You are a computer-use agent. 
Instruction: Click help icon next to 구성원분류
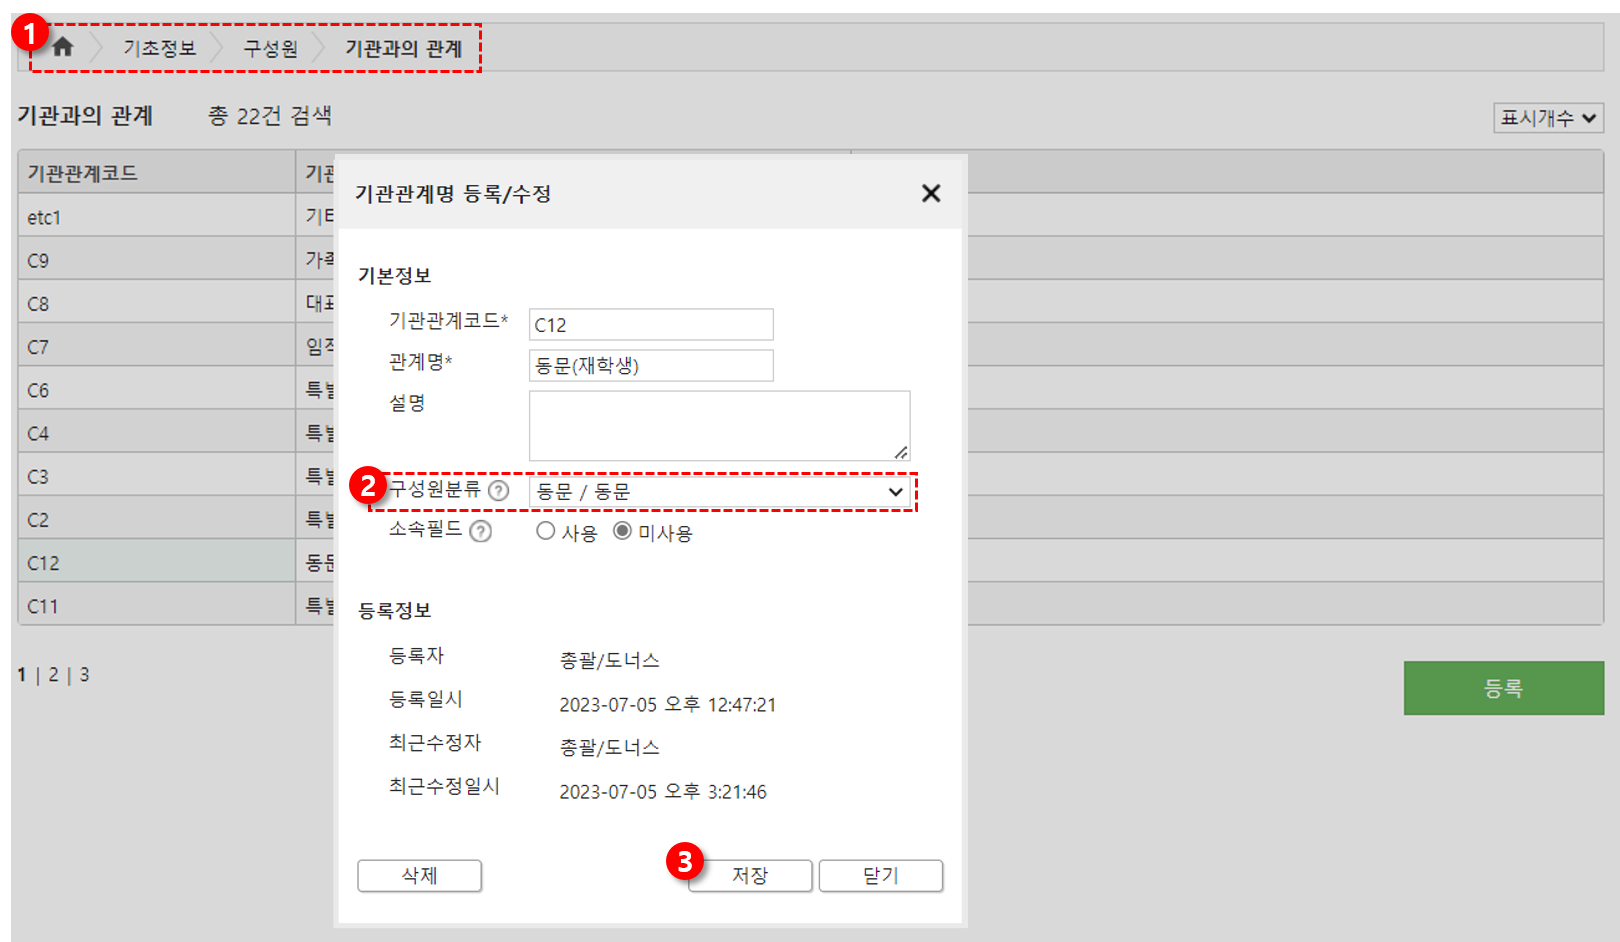click(498, 490)
